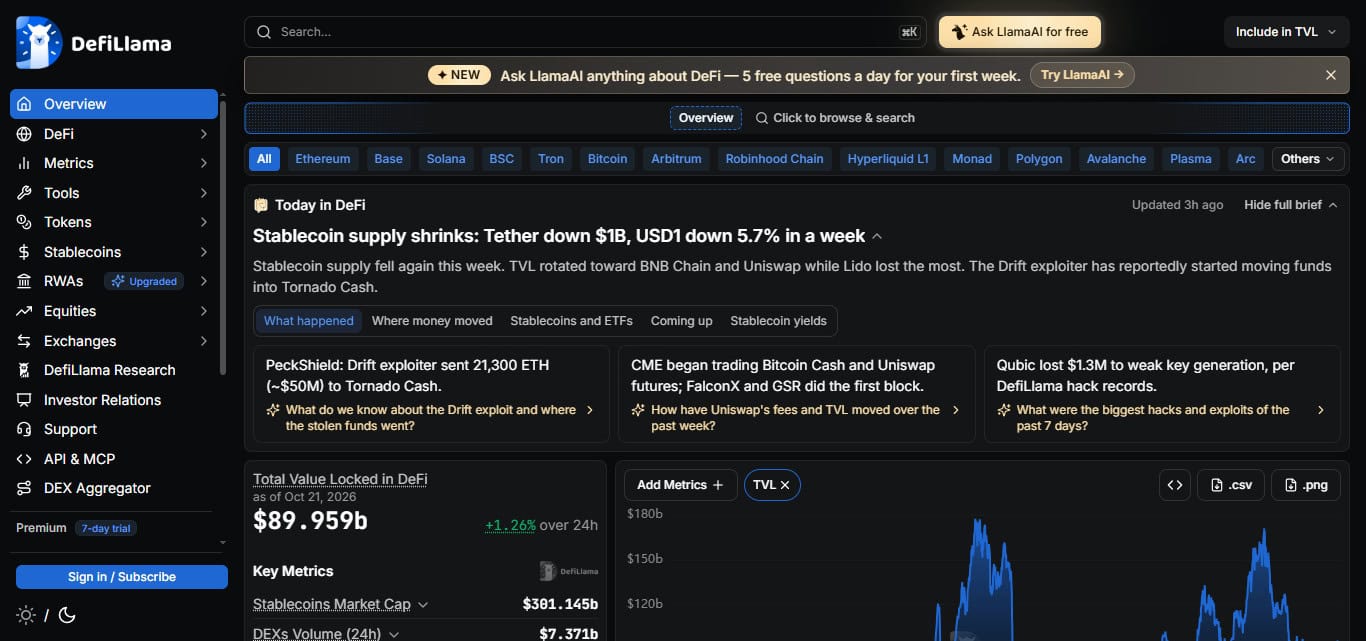Click the headset icon beside Support
1366x641 pixels.
pos(24,429)
